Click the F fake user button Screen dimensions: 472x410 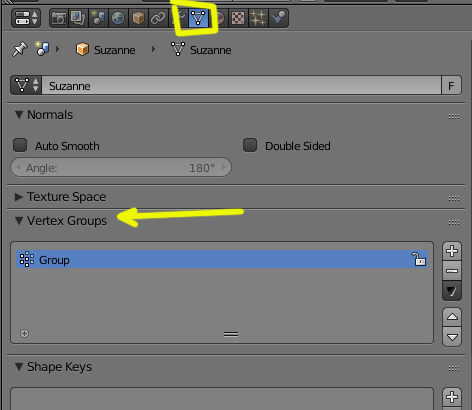pyautogui.click(x=451, y=85)
